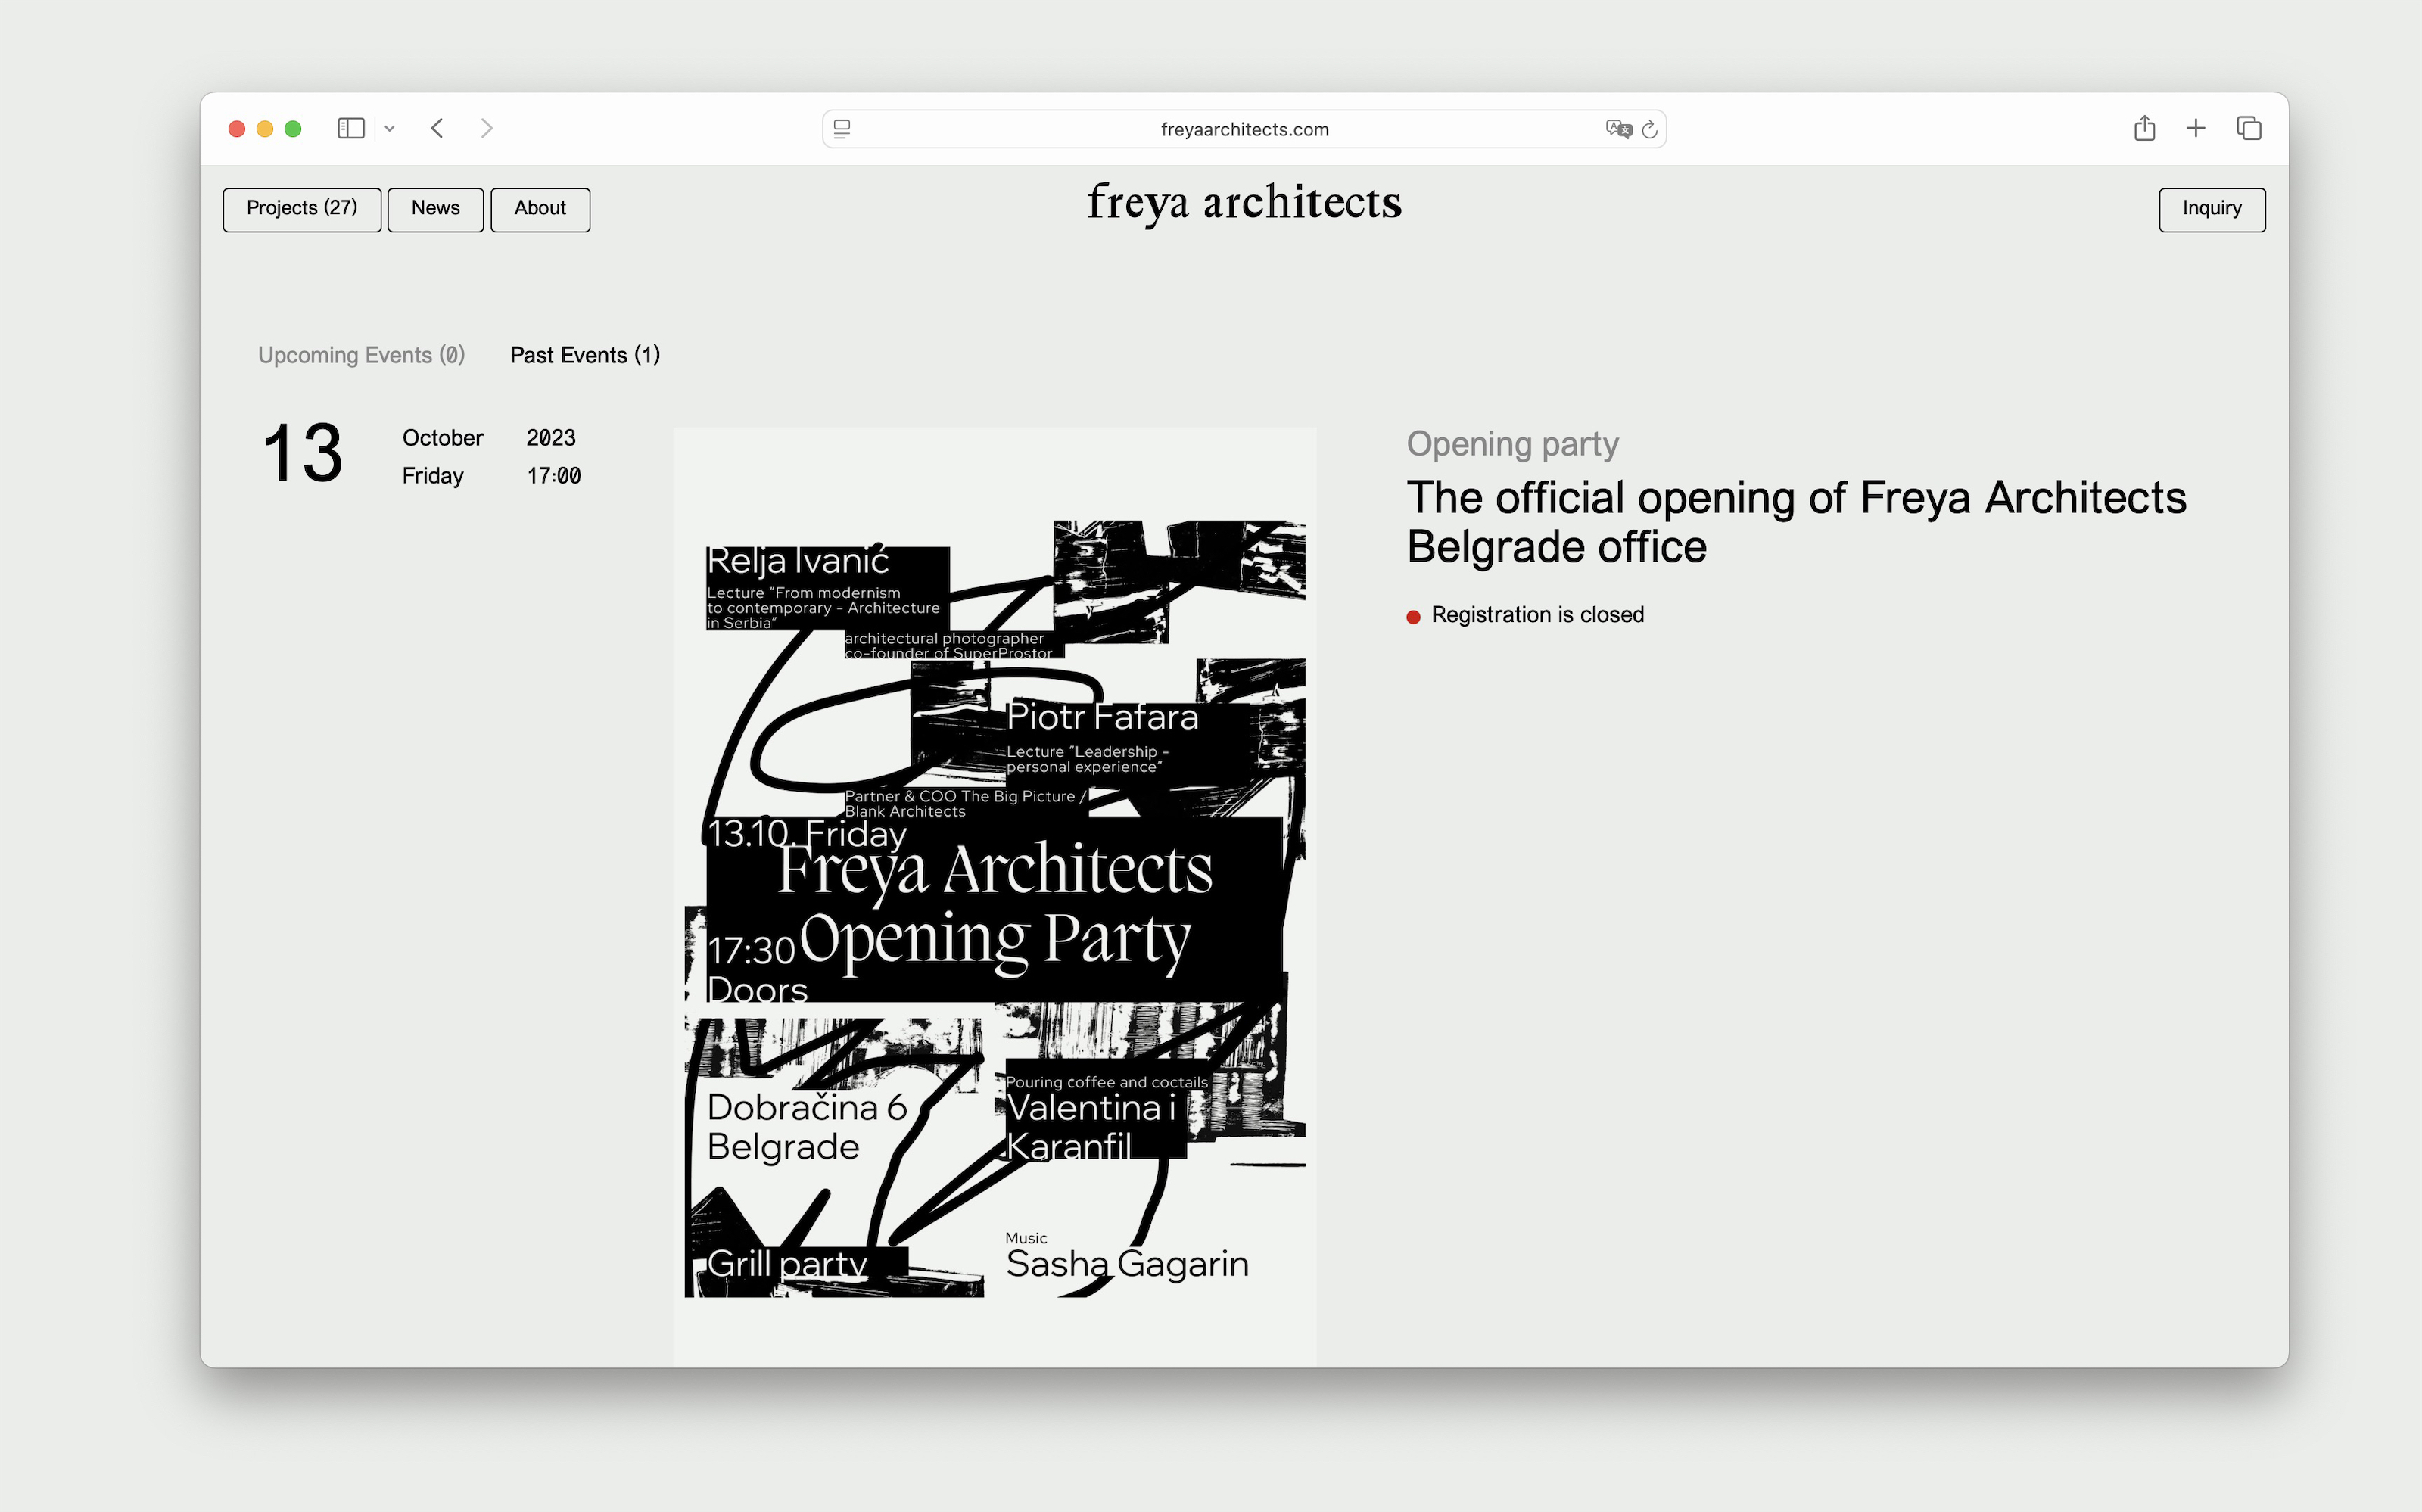Navigate back using the back arrow
2422x1512 pixels.
(437, 128)
